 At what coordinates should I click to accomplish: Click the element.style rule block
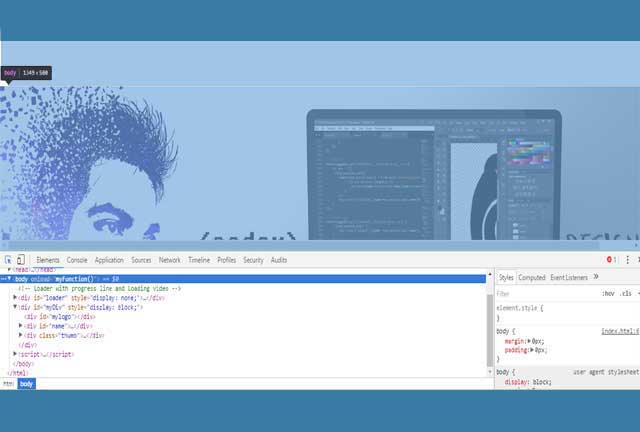click(x=567, y=313)
